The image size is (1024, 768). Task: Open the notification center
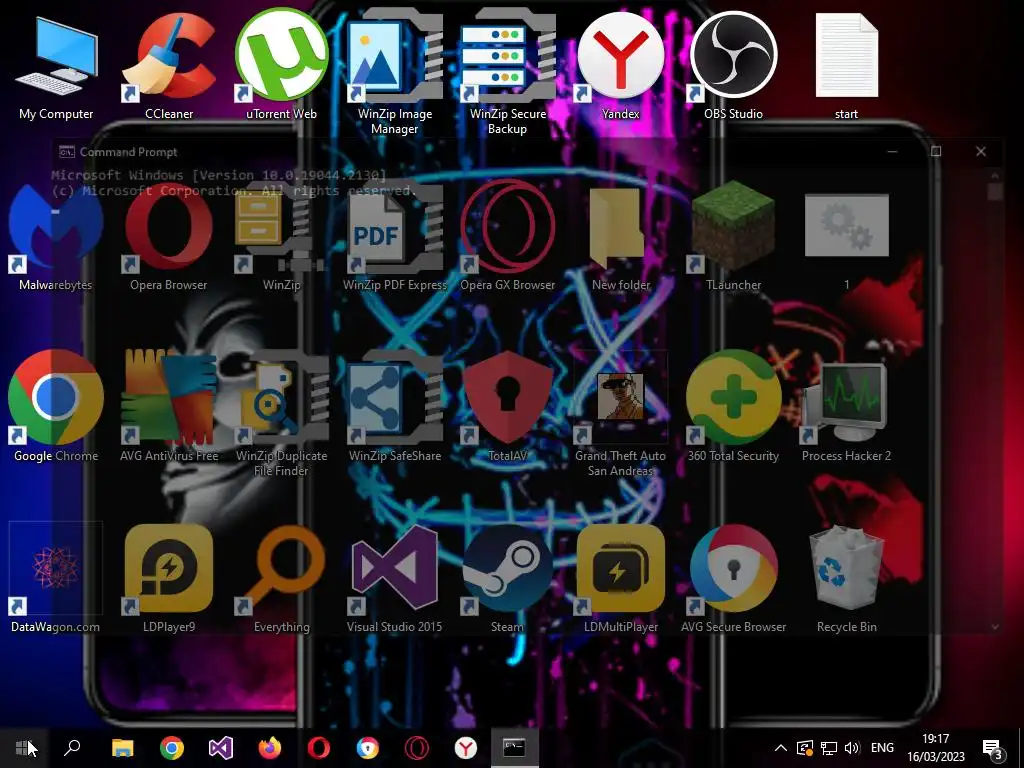pos(993,748)
